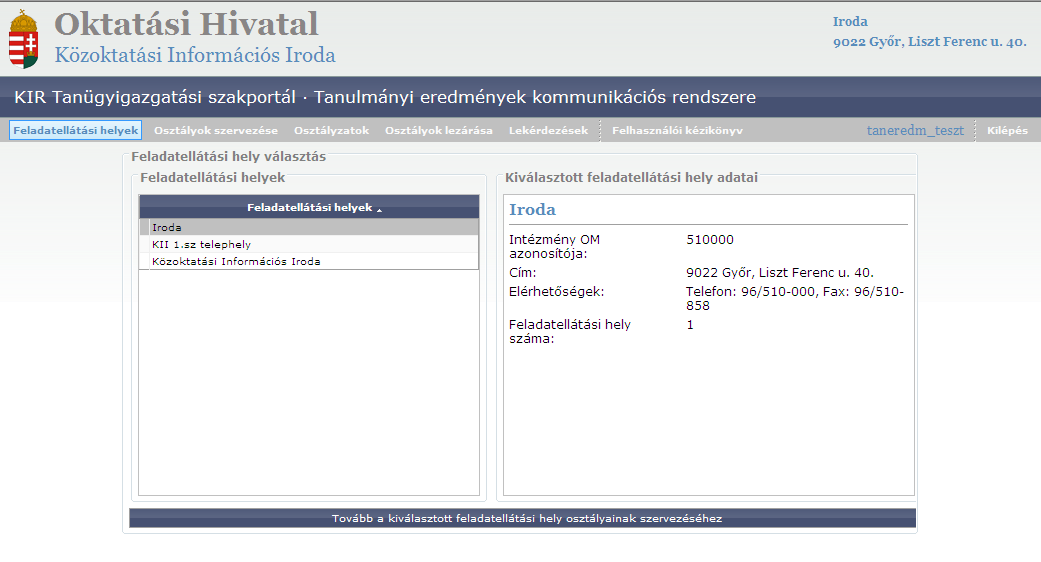Click the Elérhetőségek label
The height and width of the screenshot is (562, 1041).
(x=556, y=291)
